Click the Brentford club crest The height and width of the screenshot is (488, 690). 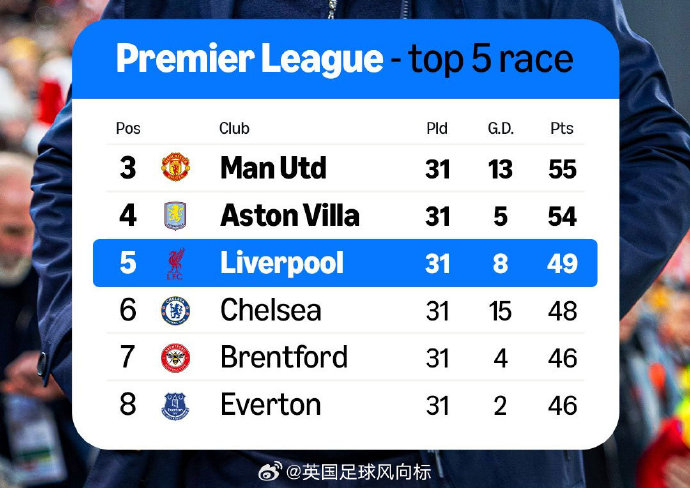[175, 357]
